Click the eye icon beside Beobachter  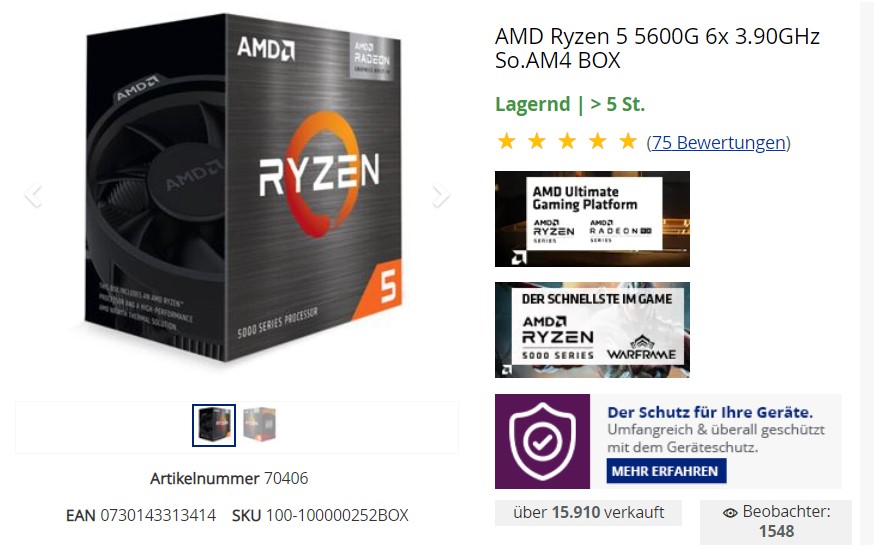click(730, 513)
